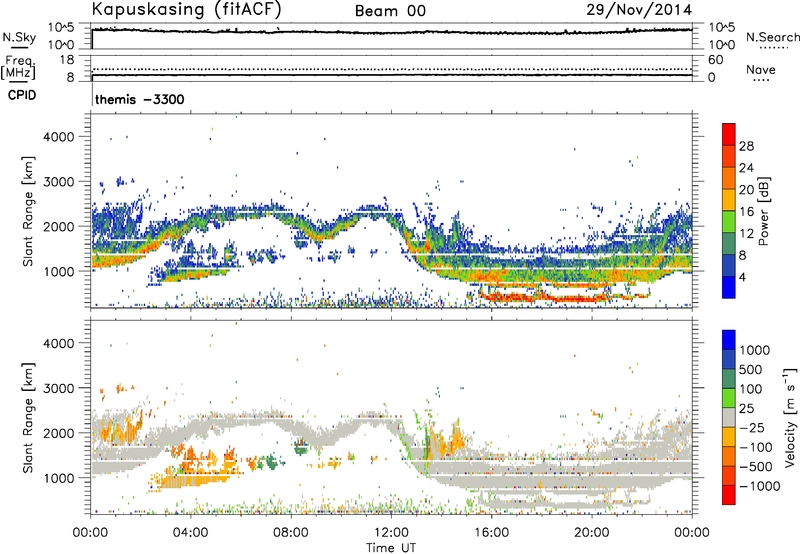
Task: Click the 'Nave' legend label
Action: pos(761,69)
